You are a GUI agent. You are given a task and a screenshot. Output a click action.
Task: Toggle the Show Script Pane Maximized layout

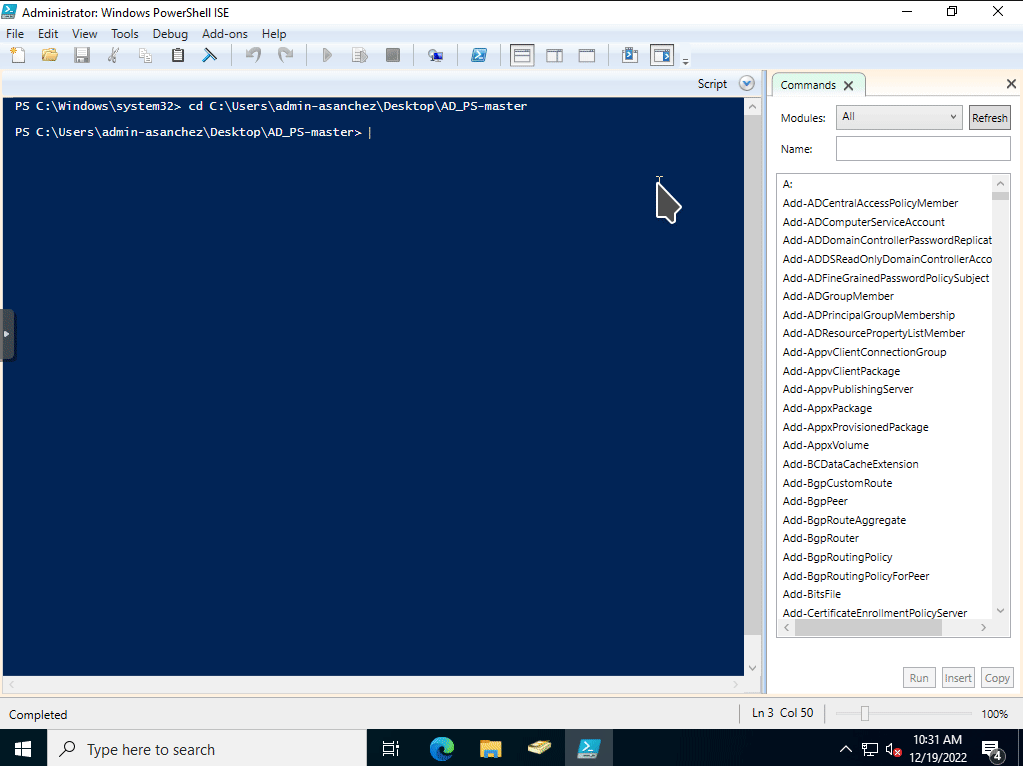(x=587, y=55)
